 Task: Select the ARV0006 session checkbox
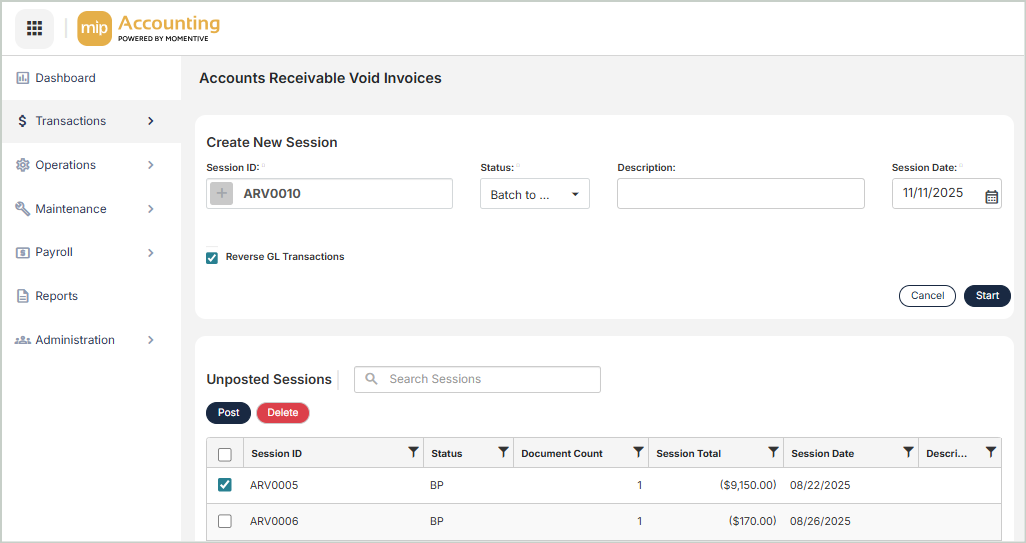[x=225, y=521]
